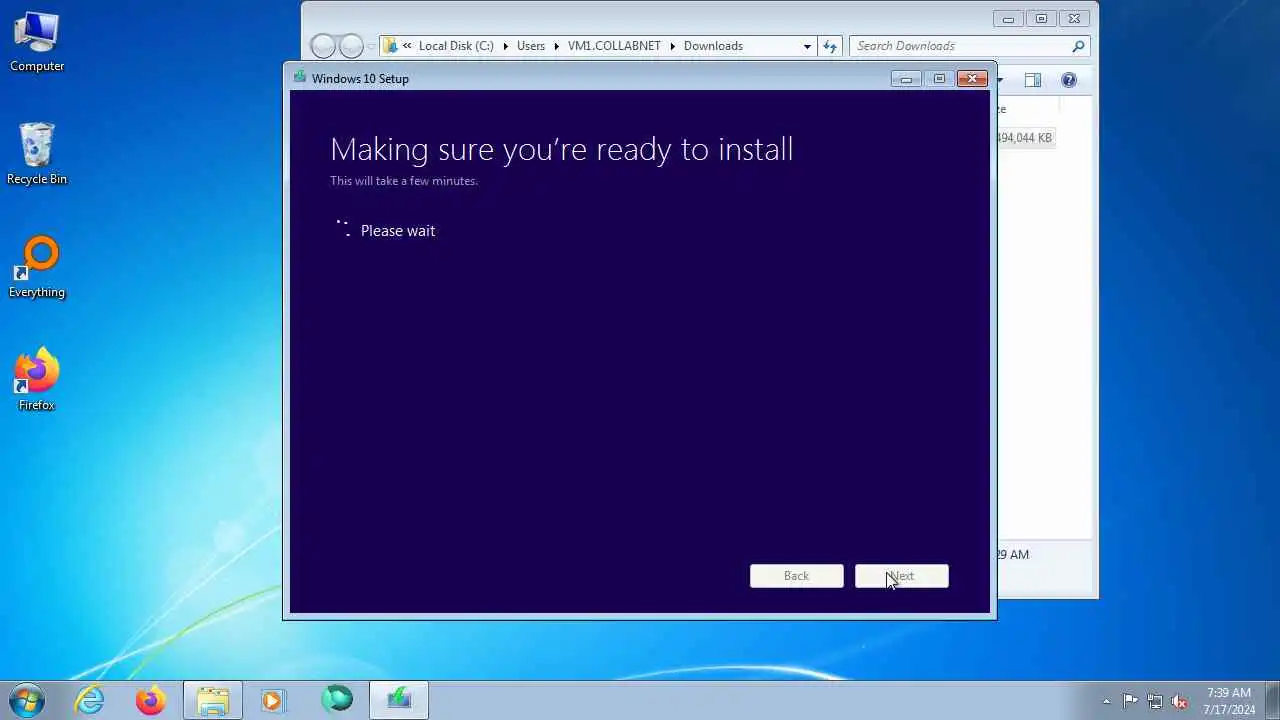Image resolution: width=1280 pixels, height=720 pixels.
Task: Refresh the Downloads folder view
Action: 829,46
